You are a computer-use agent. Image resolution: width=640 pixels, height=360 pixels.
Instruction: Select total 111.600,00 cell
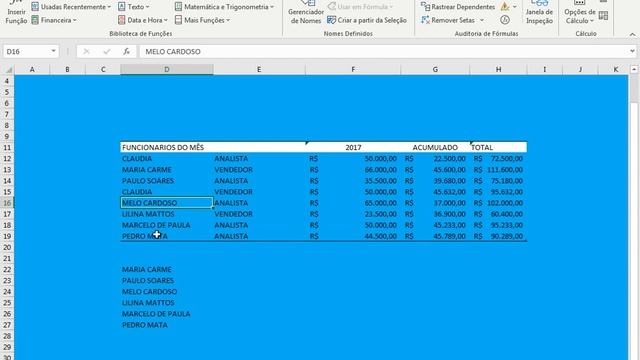[498, 170]
